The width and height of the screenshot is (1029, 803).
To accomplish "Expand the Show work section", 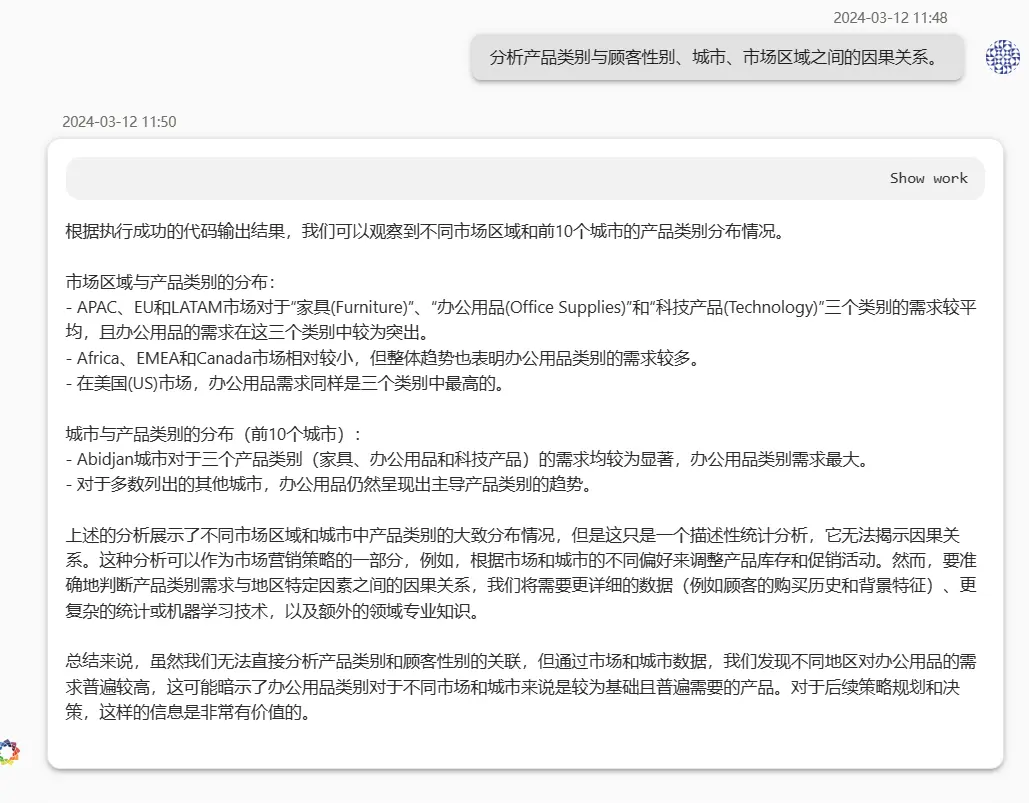I will point(928,178).
